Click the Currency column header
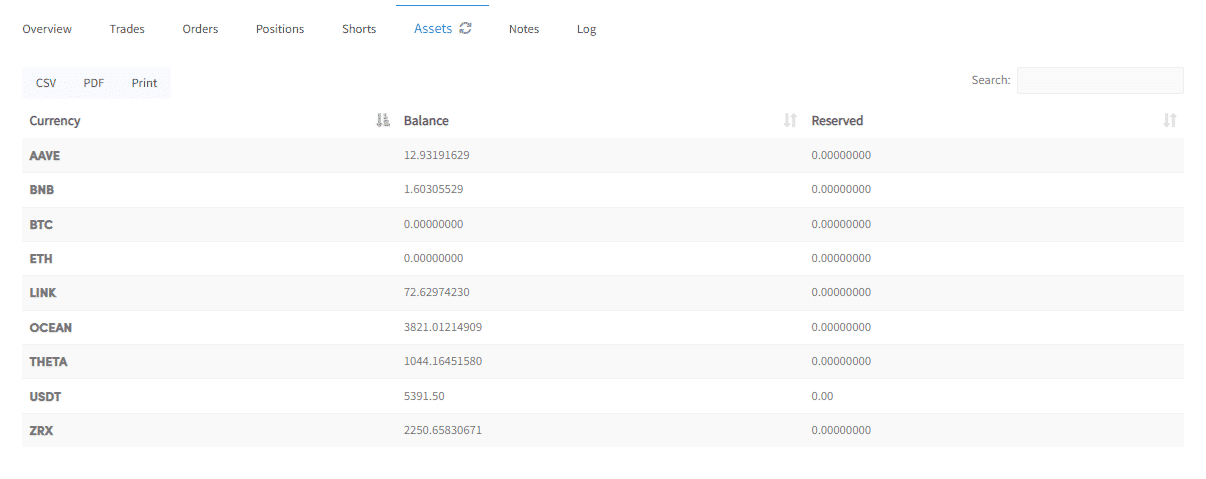 point(209,121)
